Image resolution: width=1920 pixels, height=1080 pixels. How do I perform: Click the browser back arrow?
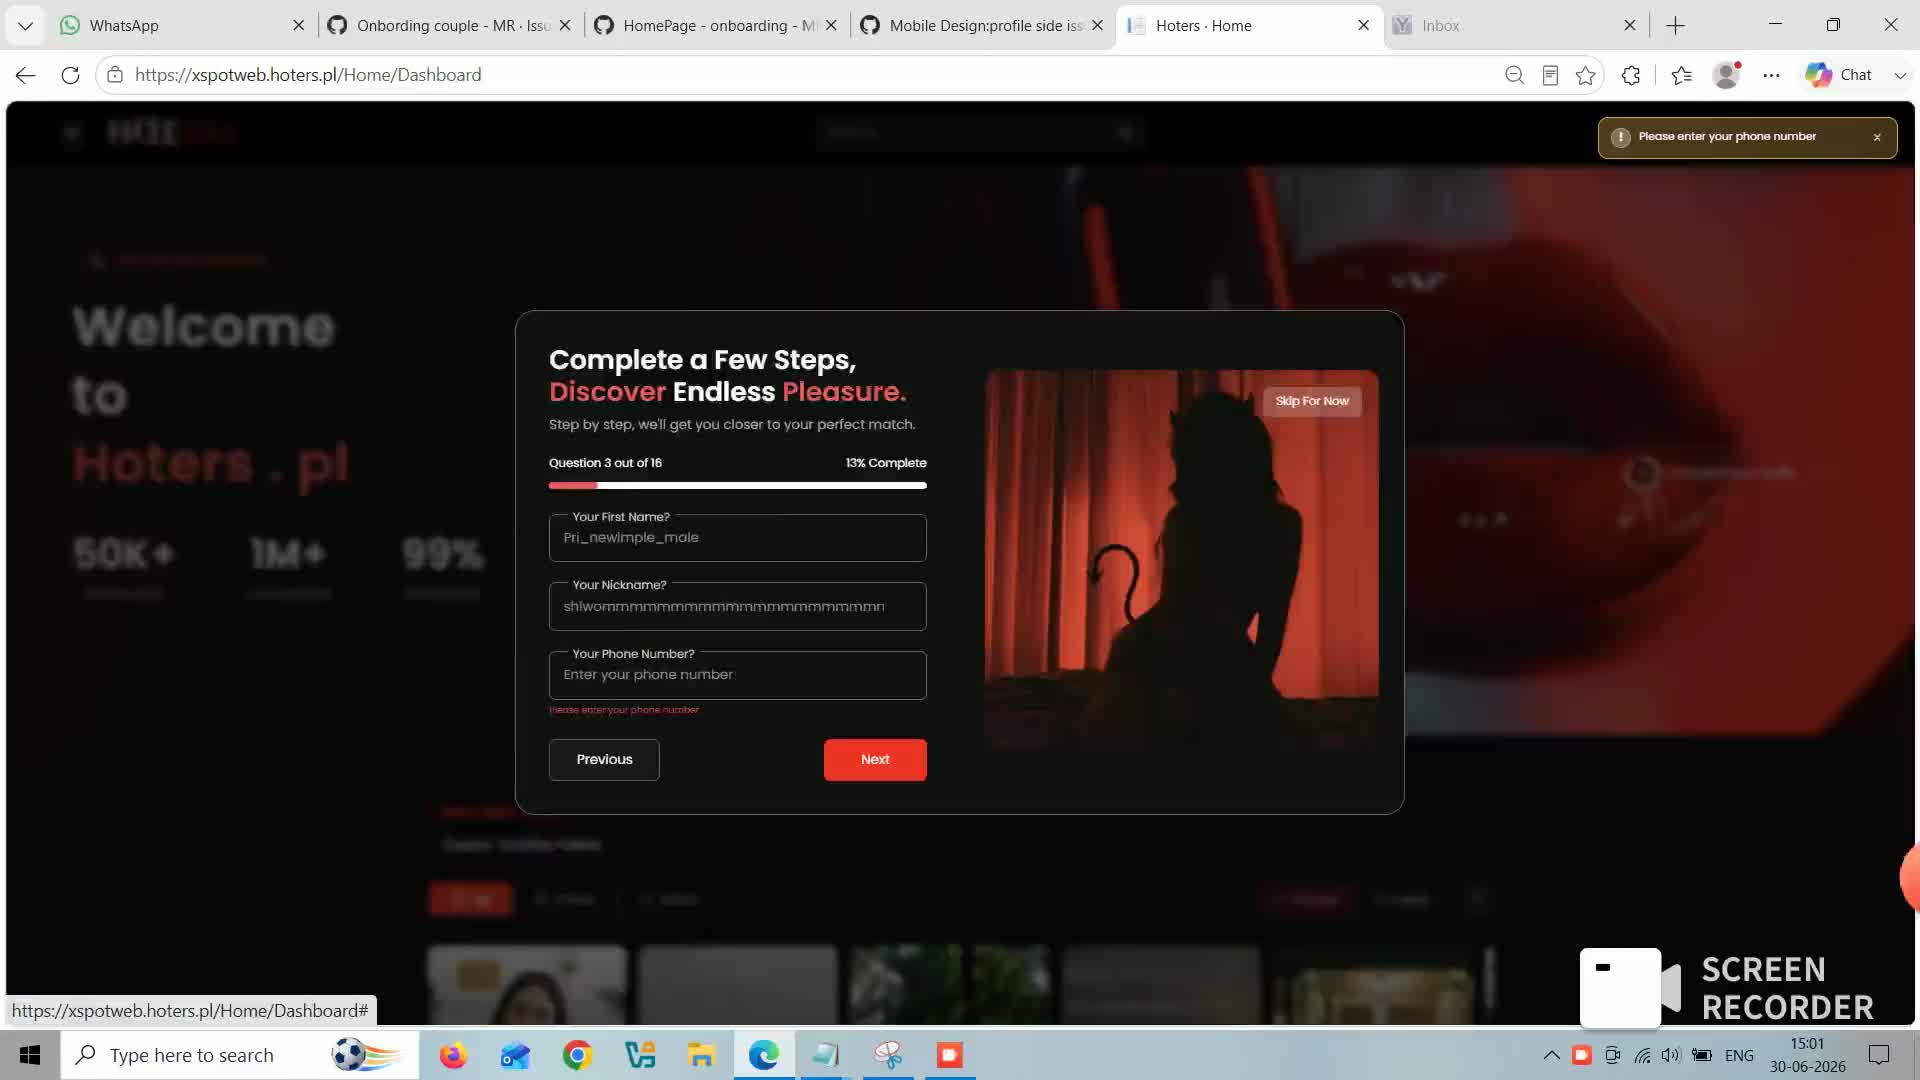(x=26, y=75)
